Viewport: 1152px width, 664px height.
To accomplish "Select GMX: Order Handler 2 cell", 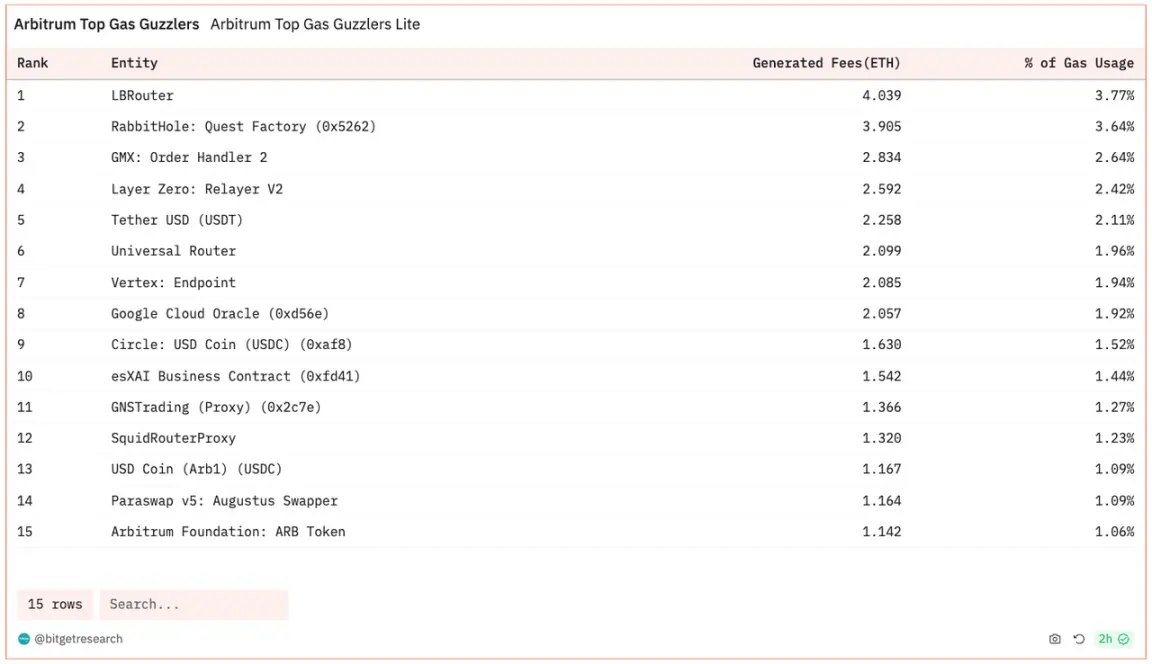I will (x=189, y=157).
